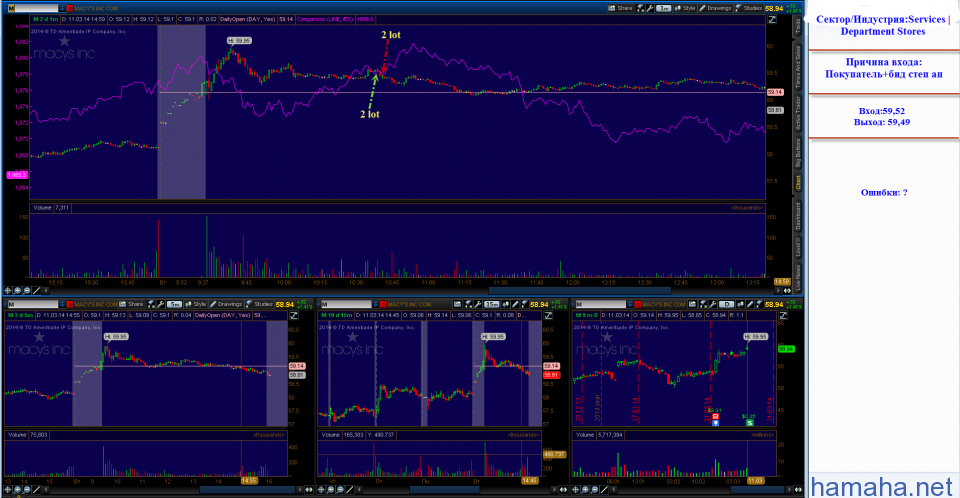Click the 5m chart horizontal time scrollbar

pos(247,489)
